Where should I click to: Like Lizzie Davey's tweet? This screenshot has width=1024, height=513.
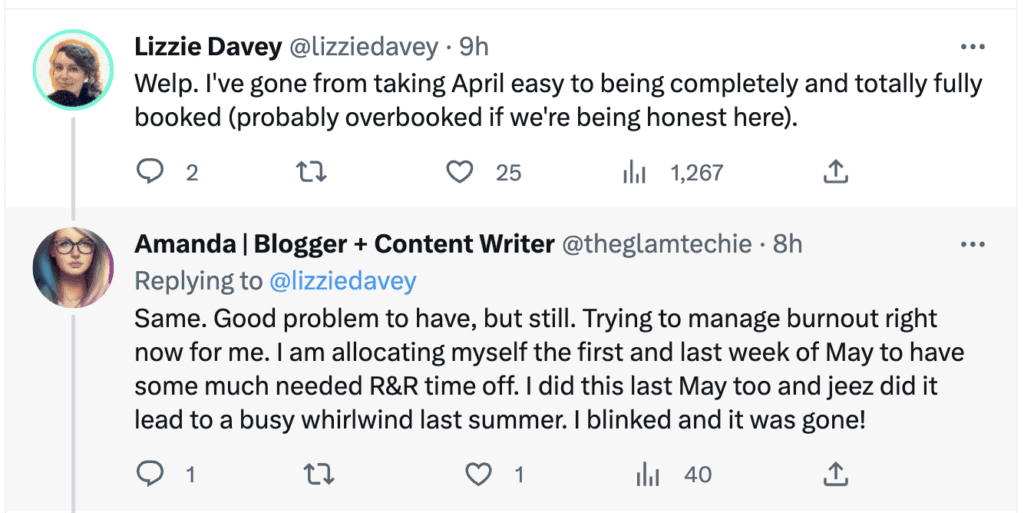(x=459, y=173)
